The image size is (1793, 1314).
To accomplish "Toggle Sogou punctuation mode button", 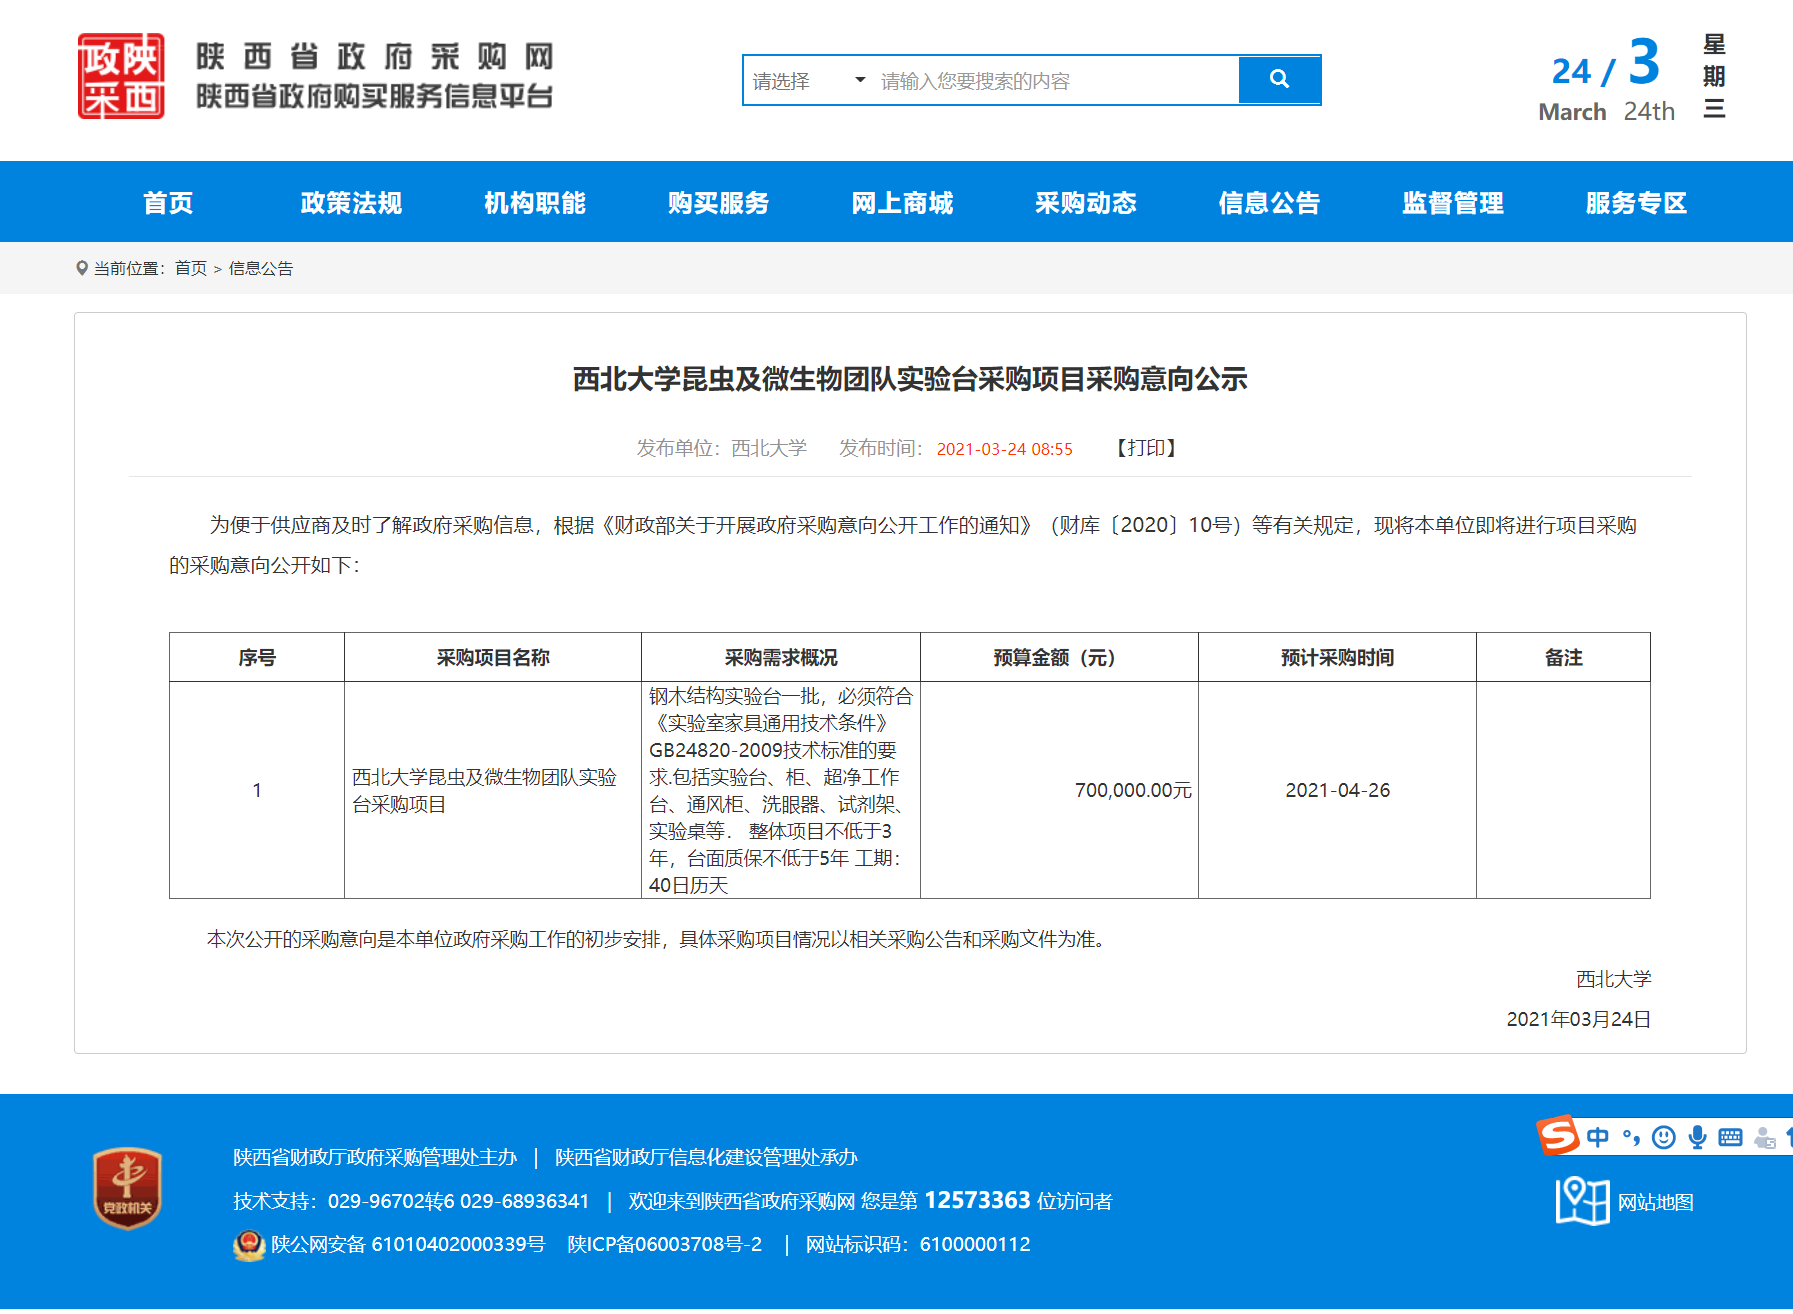I will 1631,1138.
